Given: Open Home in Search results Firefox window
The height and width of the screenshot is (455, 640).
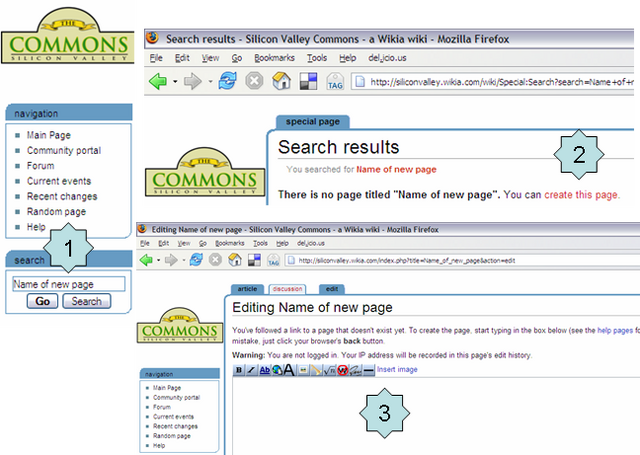Looking at the screenshot, I should (x=281, y=80).
